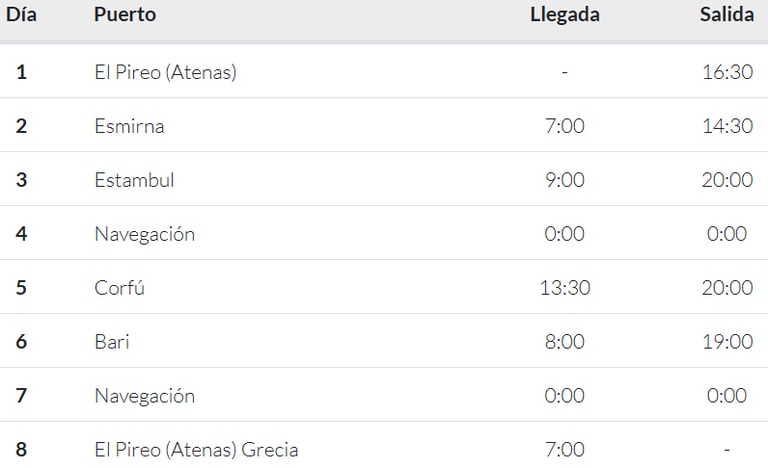Click the day number 5 cell
This screenshot has width=768, height=468.
click(x=21, y=288)
